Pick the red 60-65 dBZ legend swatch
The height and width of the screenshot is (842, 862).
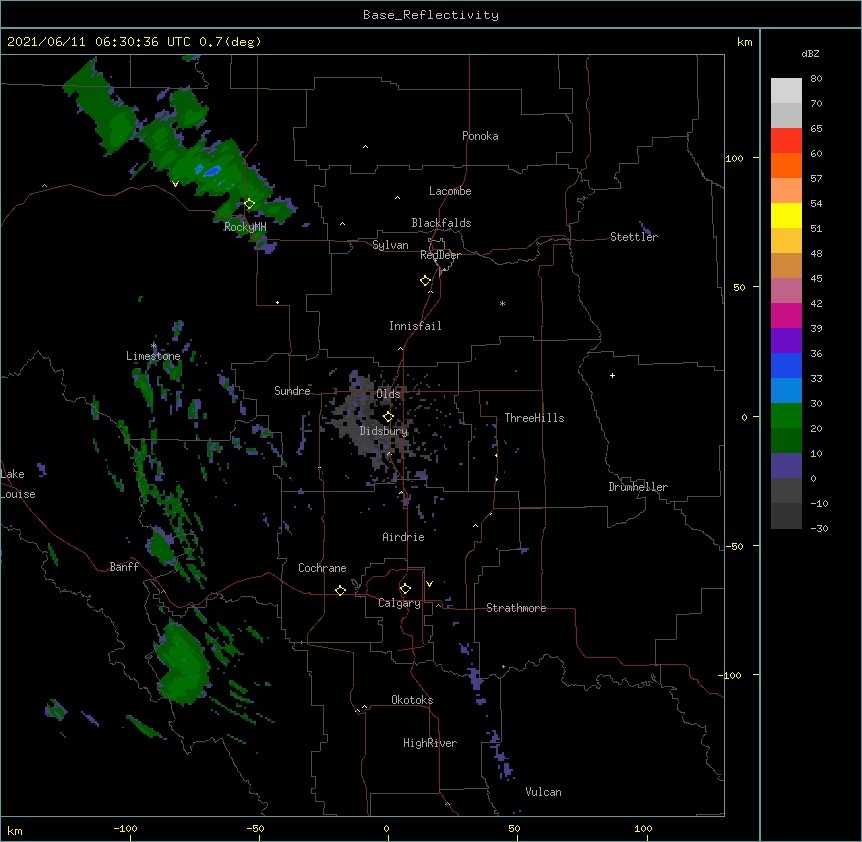(786, 141)
